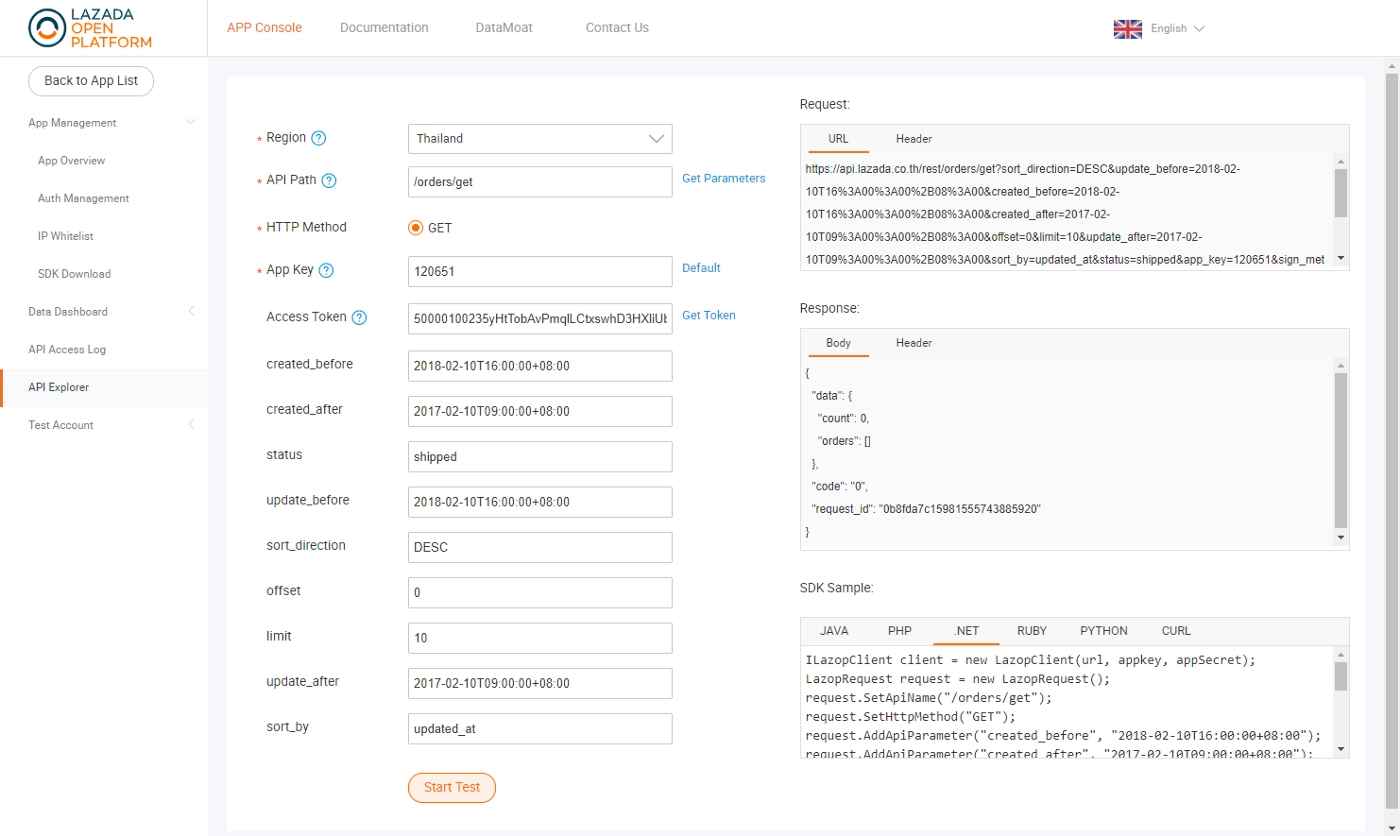Click the update_before input field
The width and height of the screenshot is (1400, 836).
click(540, 502)
